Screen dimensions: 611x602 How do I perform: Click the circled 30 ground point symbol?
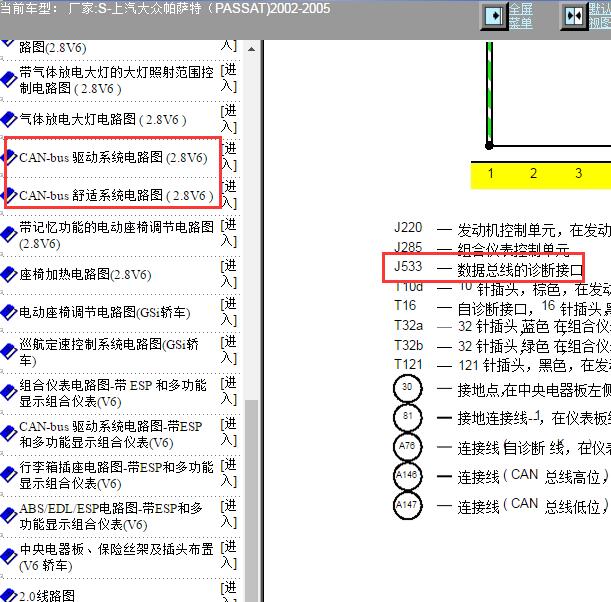pyautogui.click(x=407, y=387)
